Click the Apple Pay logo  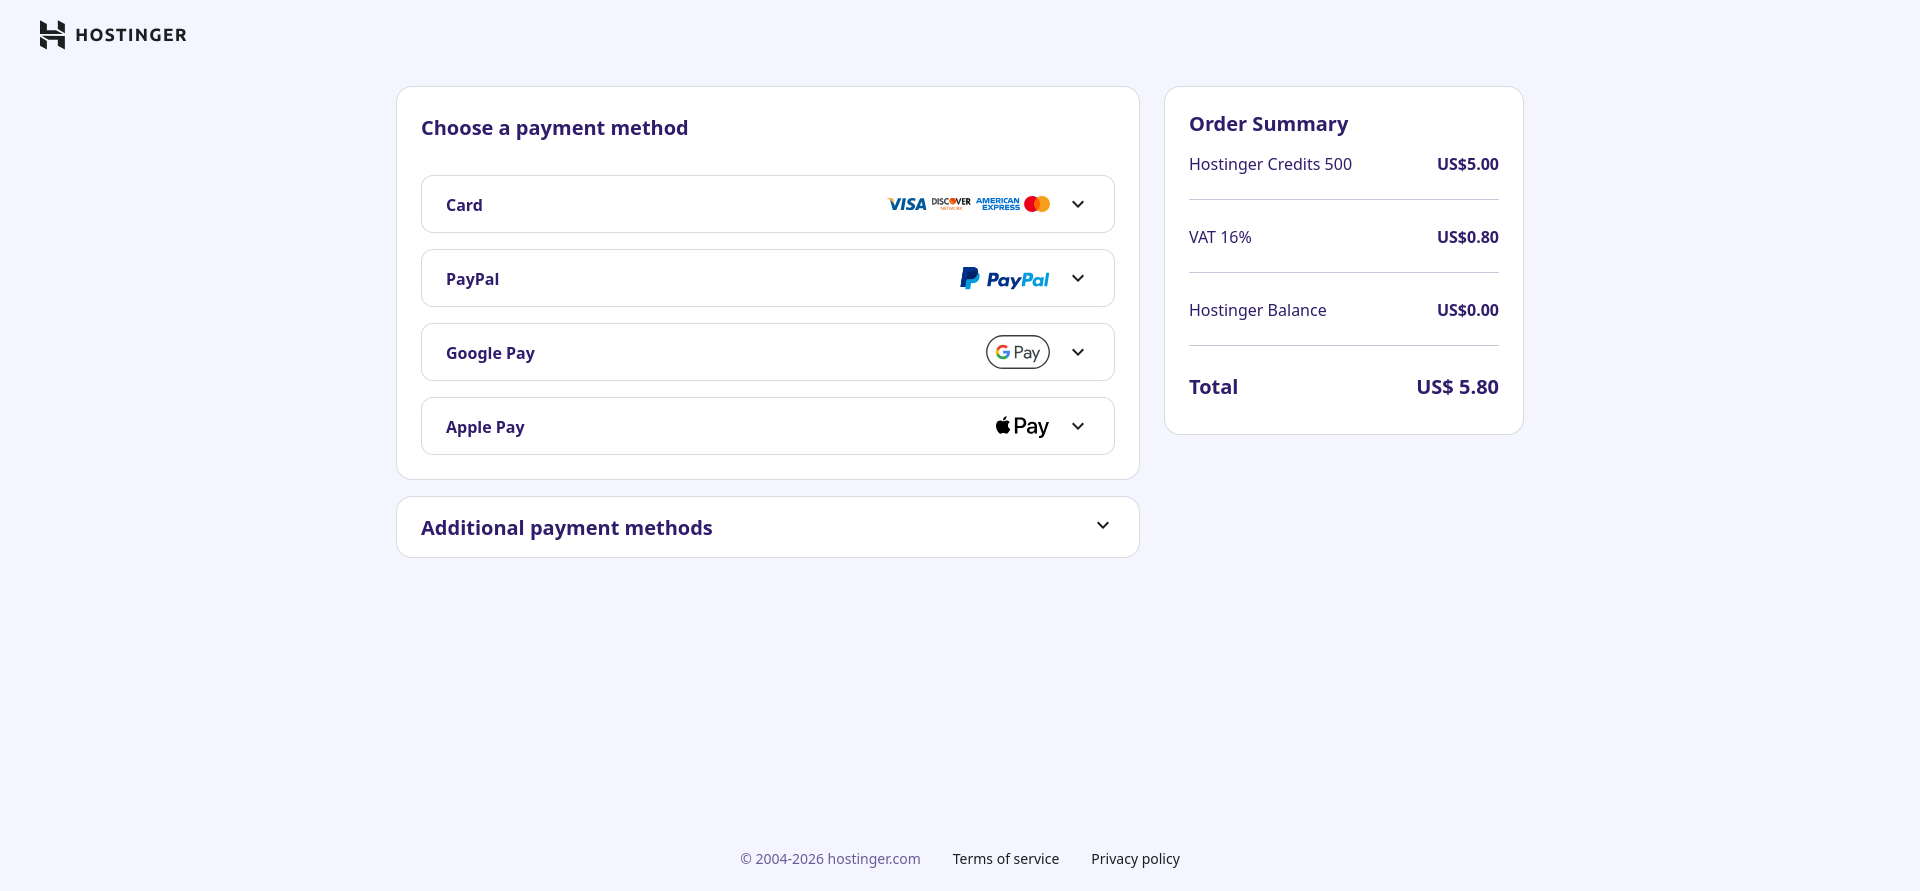click(1022, 427)
